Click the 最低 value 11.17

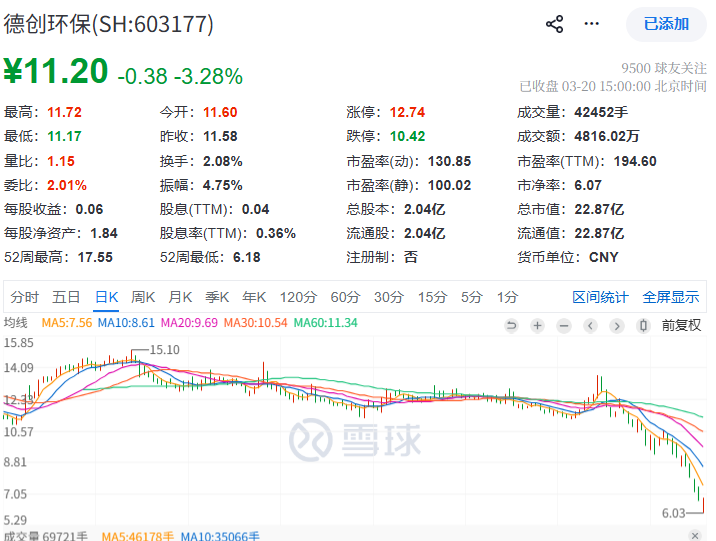tap(64, 136)
